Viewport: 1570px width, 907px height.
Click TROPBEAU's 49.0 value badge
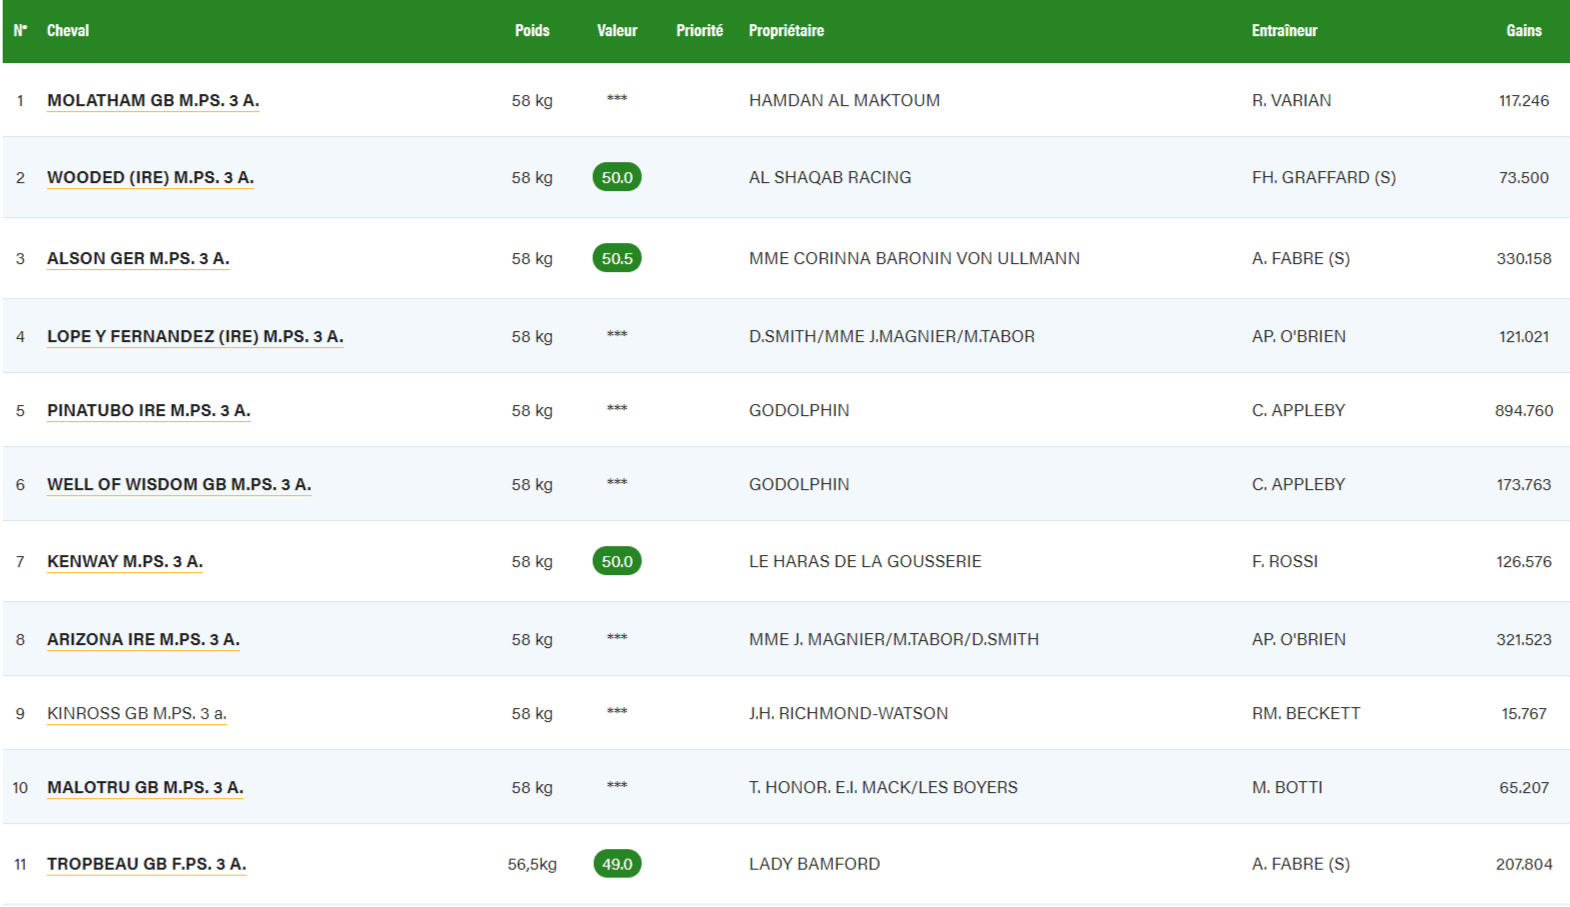coord(617,864)
